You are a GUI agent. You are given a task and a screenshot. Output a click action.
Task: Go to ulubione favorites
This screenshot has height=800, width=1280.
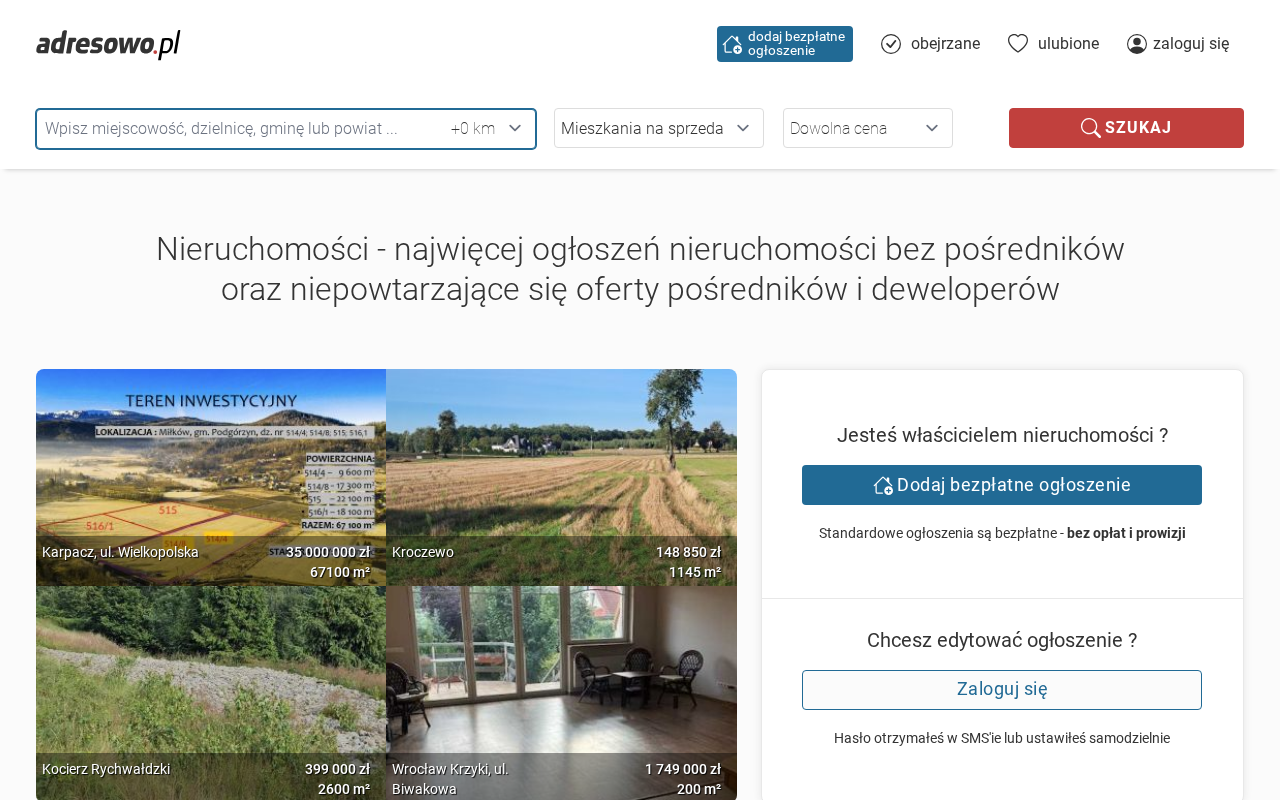pyautogui.click(x=1068, y=44)
